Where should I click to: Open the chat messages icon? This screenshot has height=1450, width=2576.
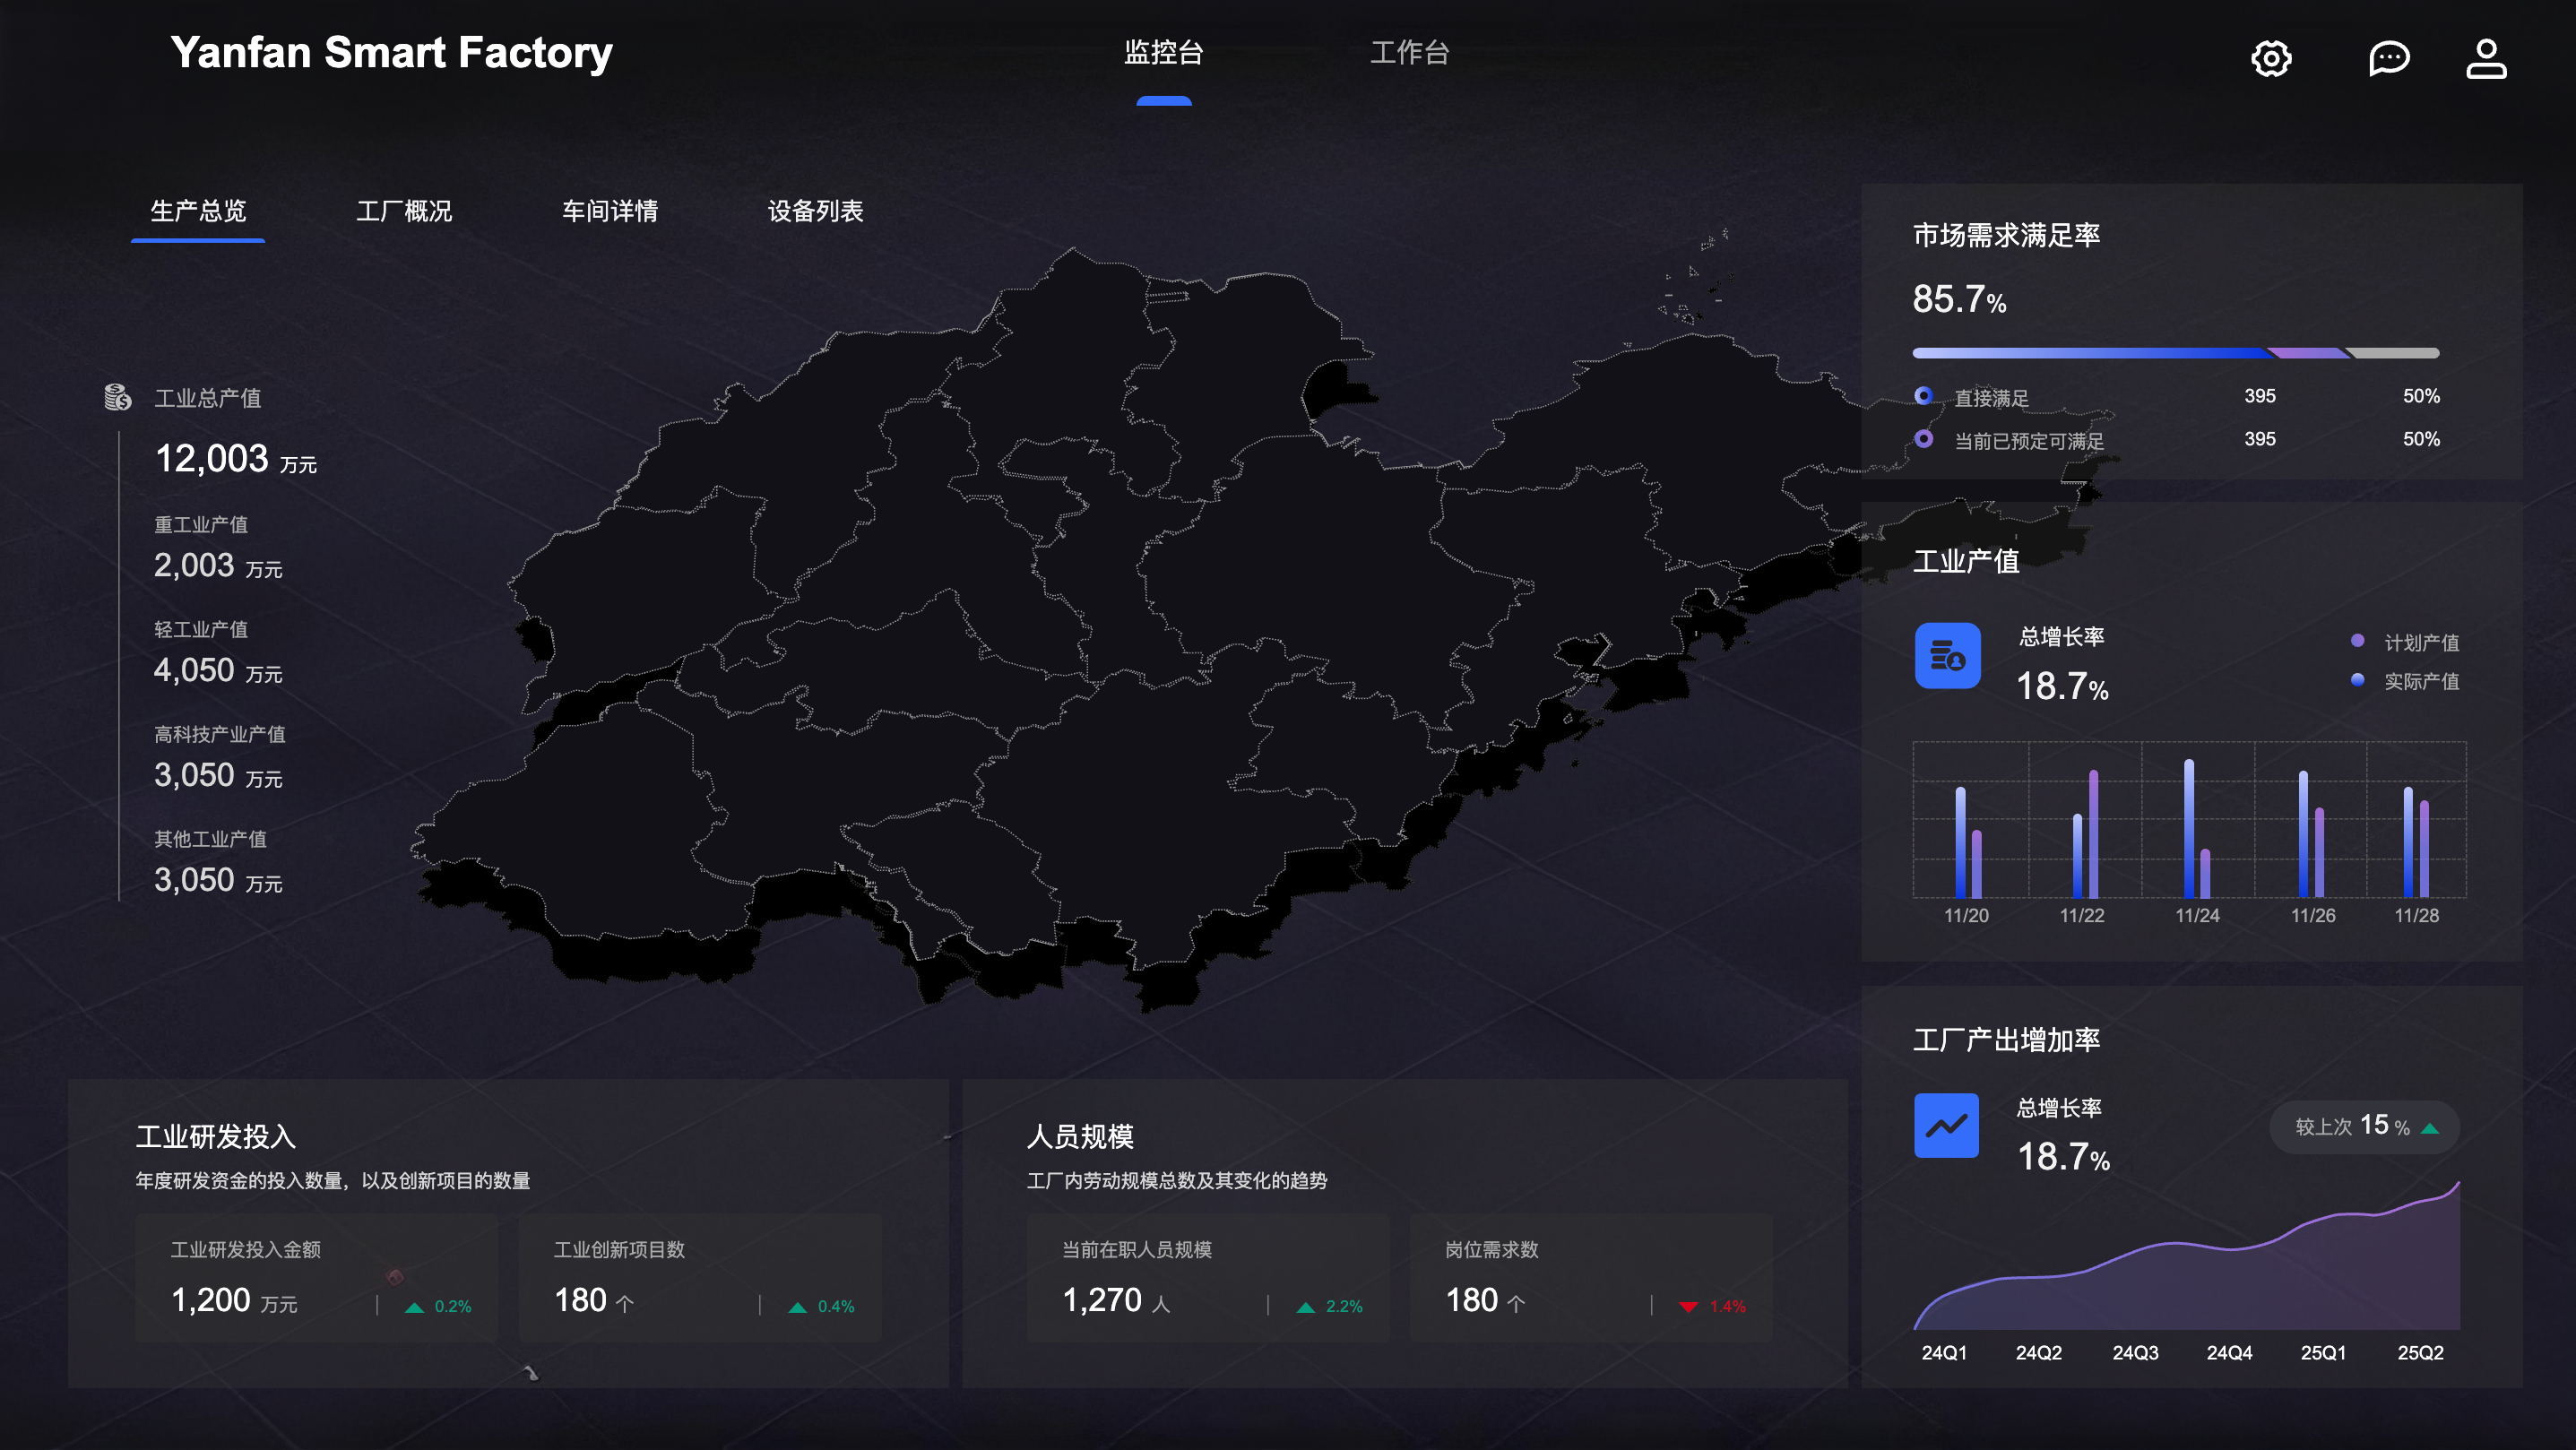point(2389,58)
